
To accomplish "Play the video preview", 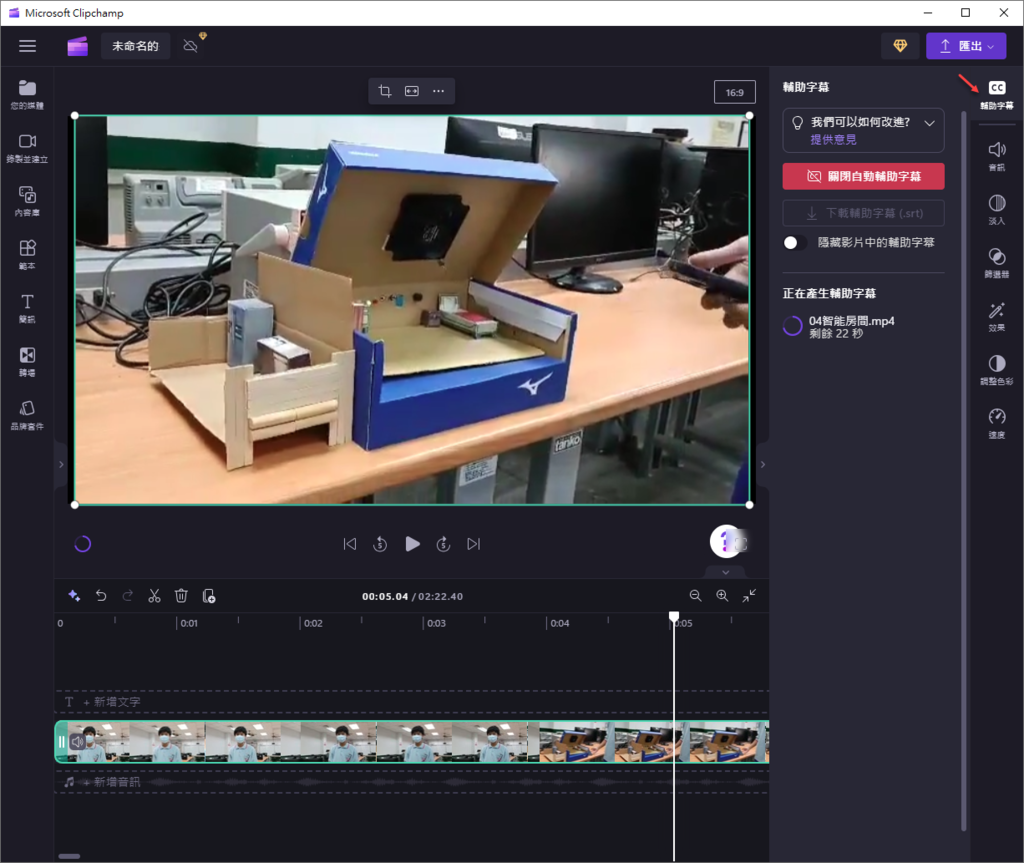I will [412, 544].
